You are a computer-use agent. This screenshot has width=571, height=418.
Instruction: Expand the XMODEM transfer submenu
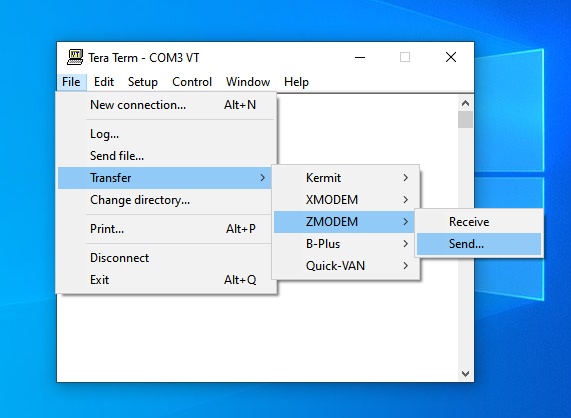click(346, 200)
